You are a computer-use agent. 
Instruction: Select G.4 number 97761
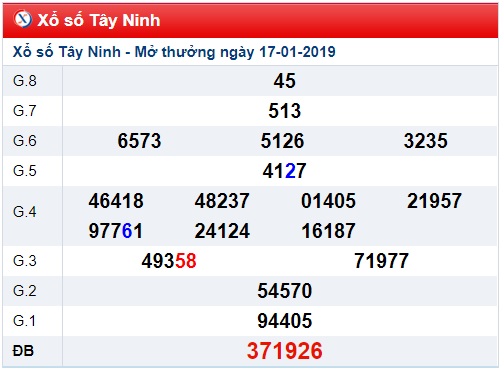[x=116, y=231]
